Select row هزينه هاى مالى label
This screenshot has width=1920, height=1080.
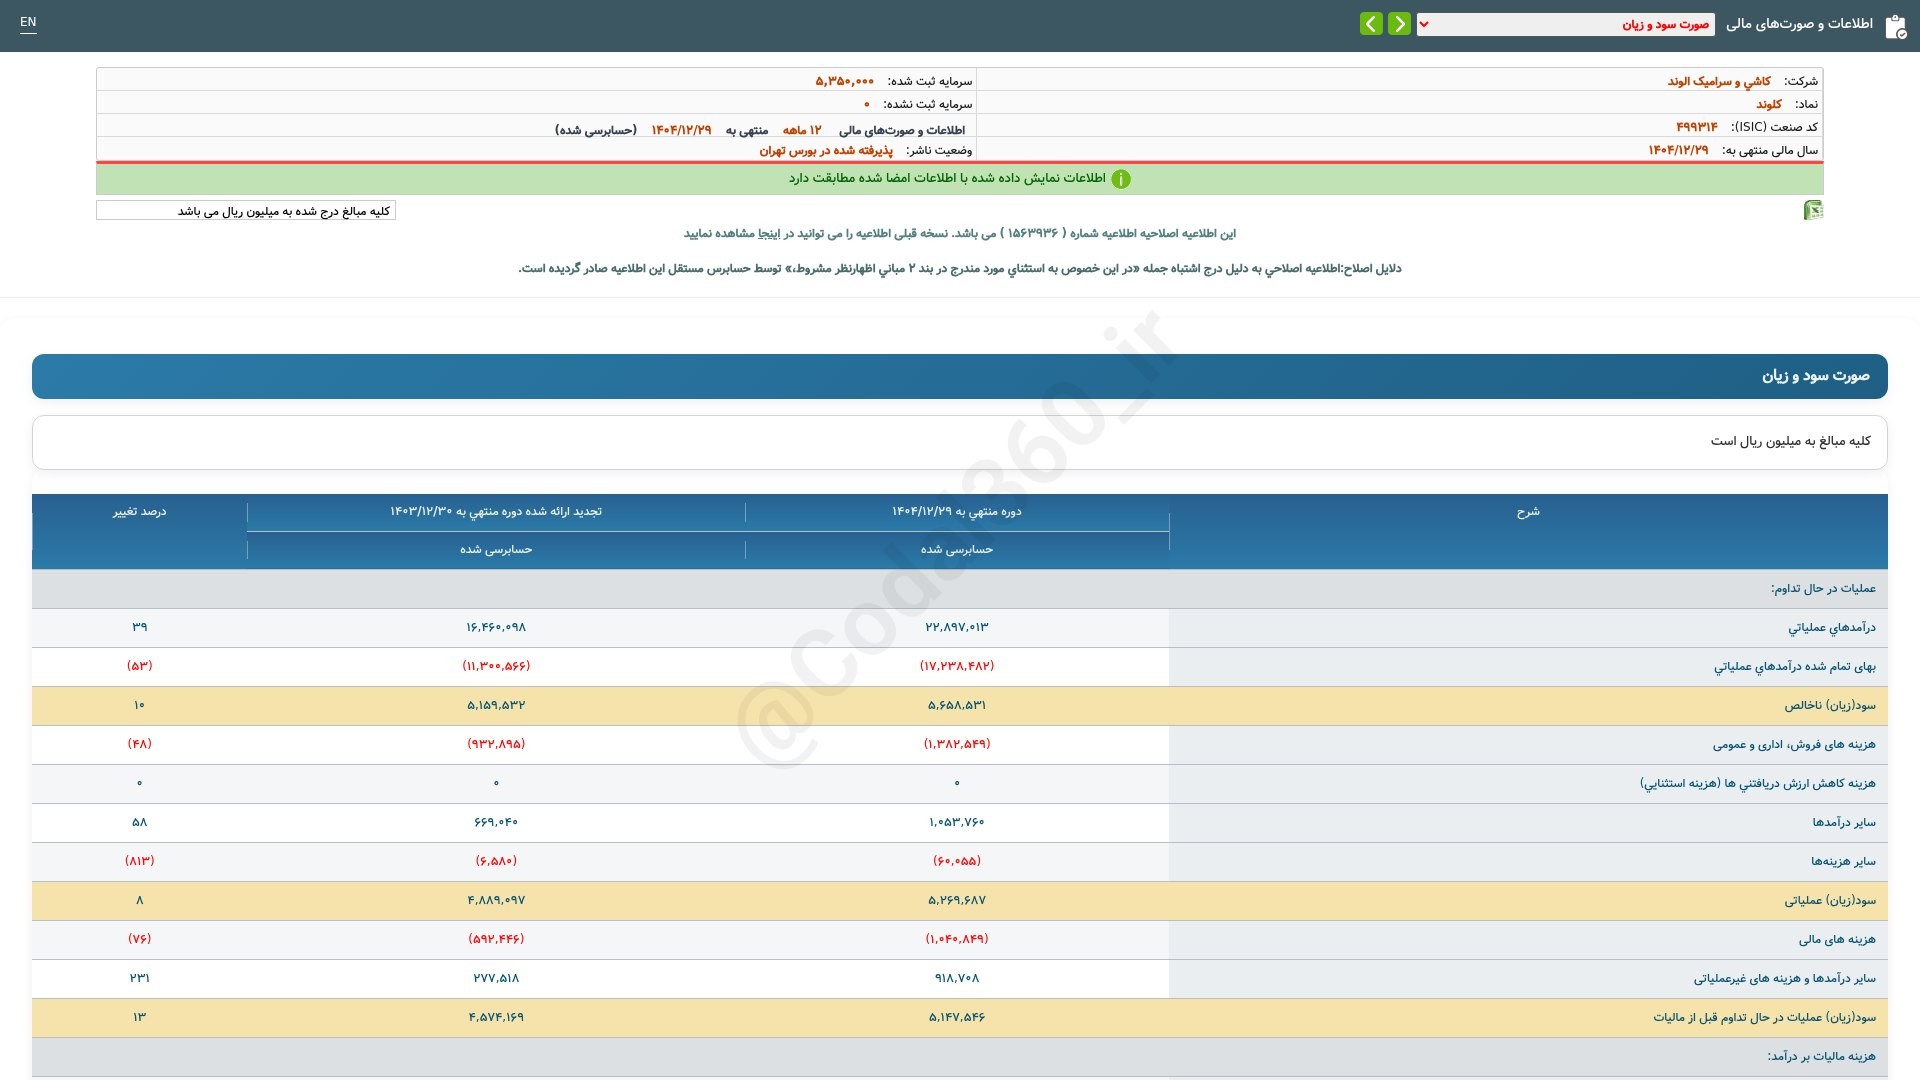(x=1837, y=940)
